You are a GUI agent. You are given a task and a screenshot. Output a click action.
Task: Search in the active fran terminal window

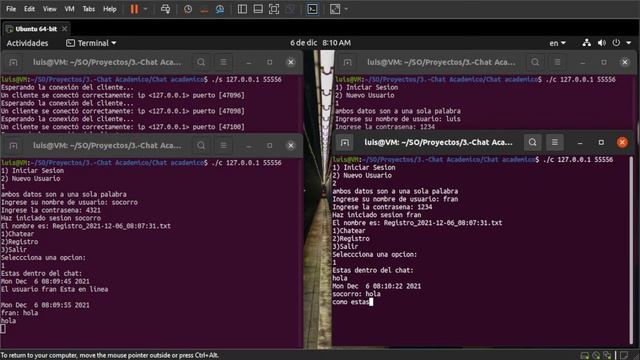[x=533, y=142]
